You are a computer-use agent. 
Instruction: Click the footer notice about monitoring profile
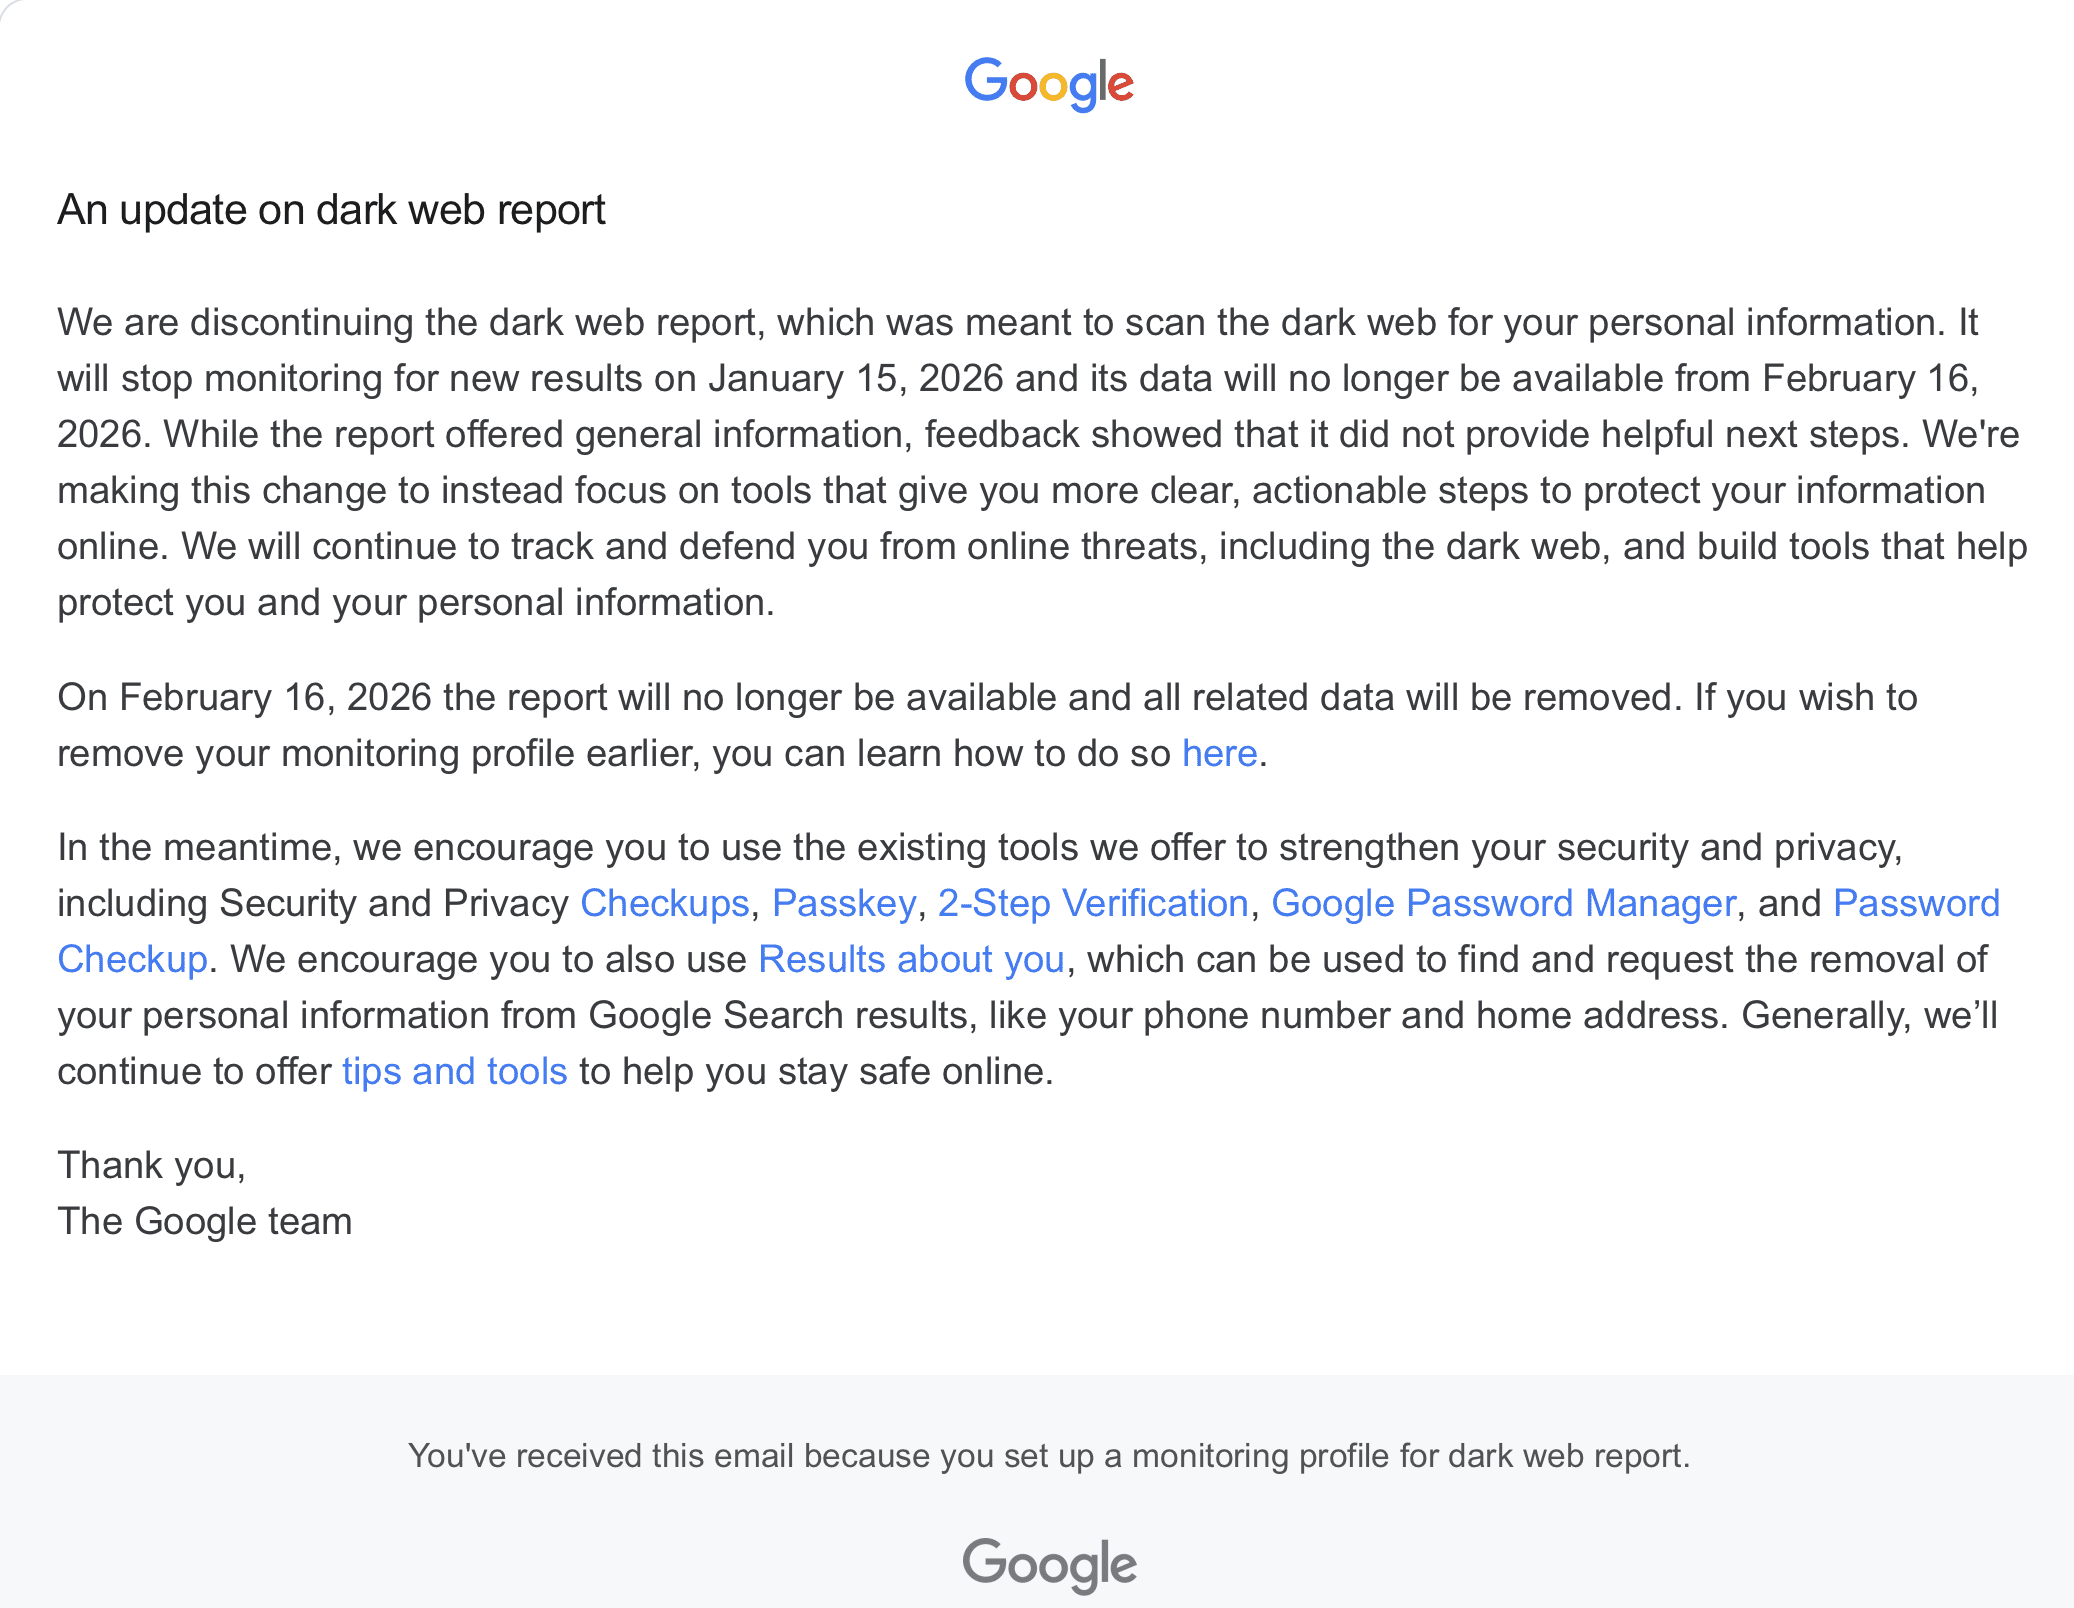(x=1048, y=1455)
